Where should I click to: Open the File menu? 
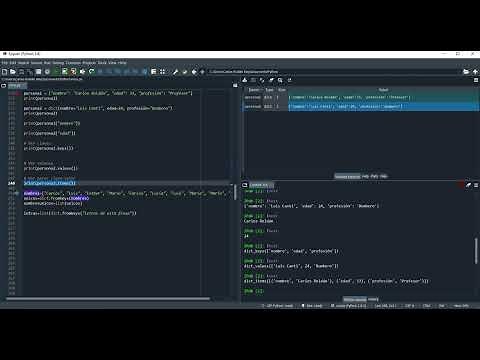coord(4,63)
